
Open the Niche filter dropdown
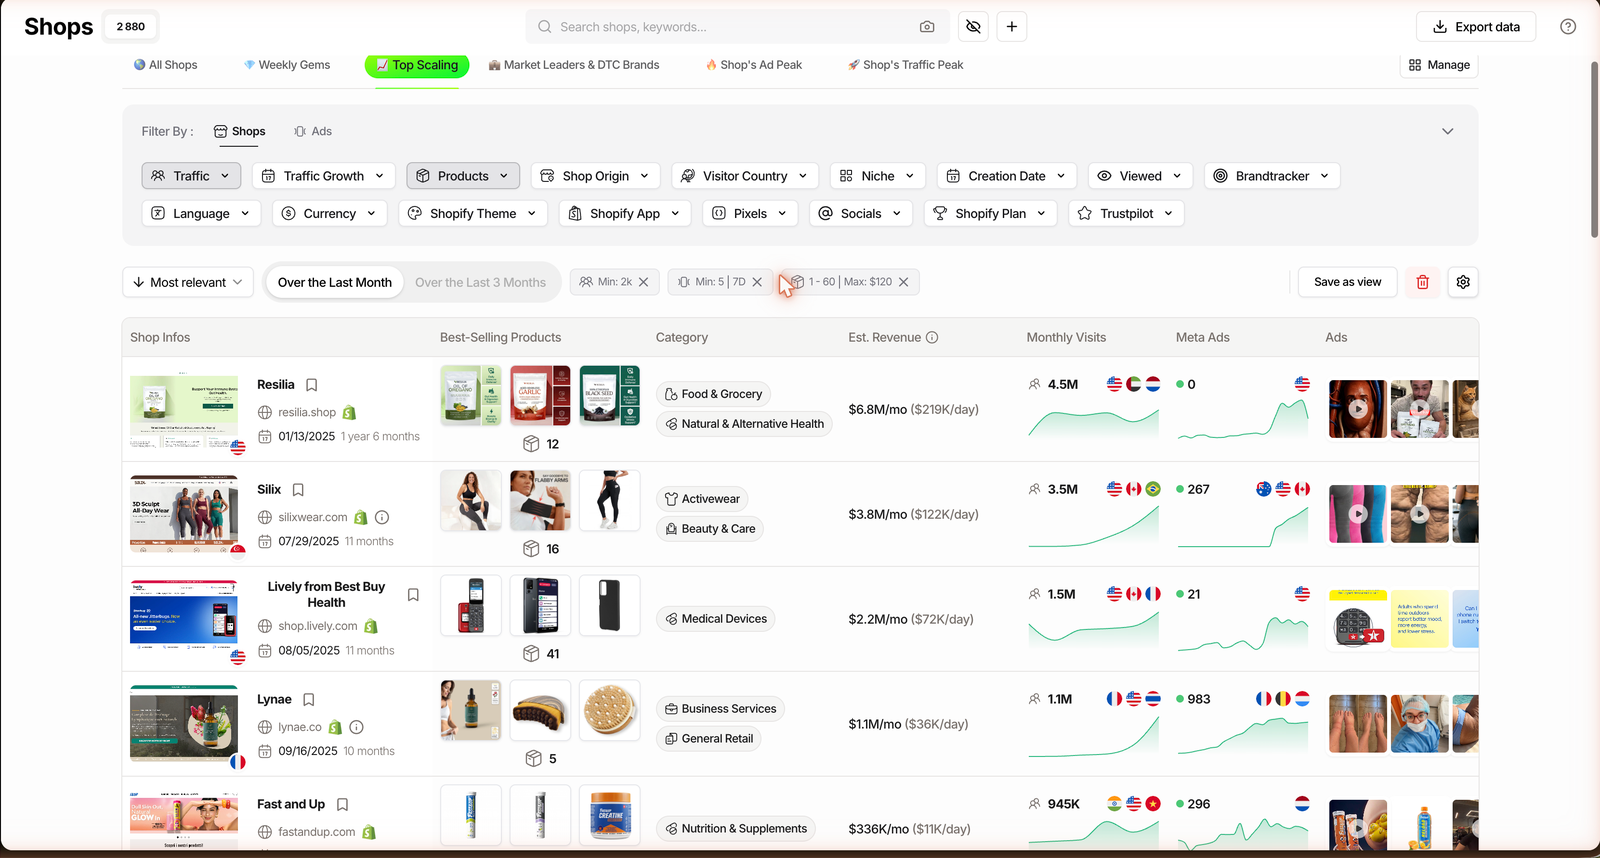click(877, 176)
